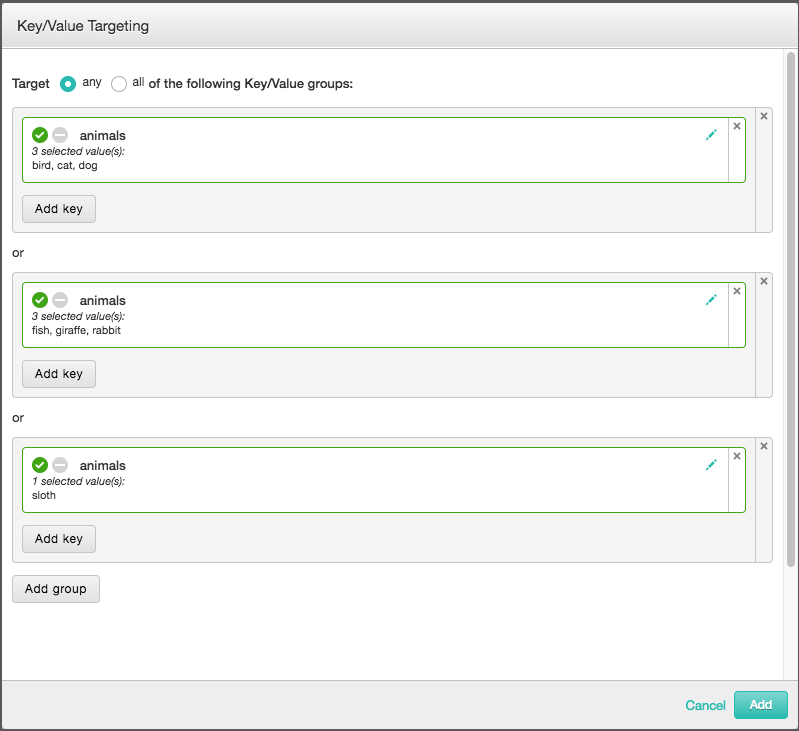The width and height of the screenshot is (799, 731).
Task: Select the 'any' target radio button
Action: point(68,84)
